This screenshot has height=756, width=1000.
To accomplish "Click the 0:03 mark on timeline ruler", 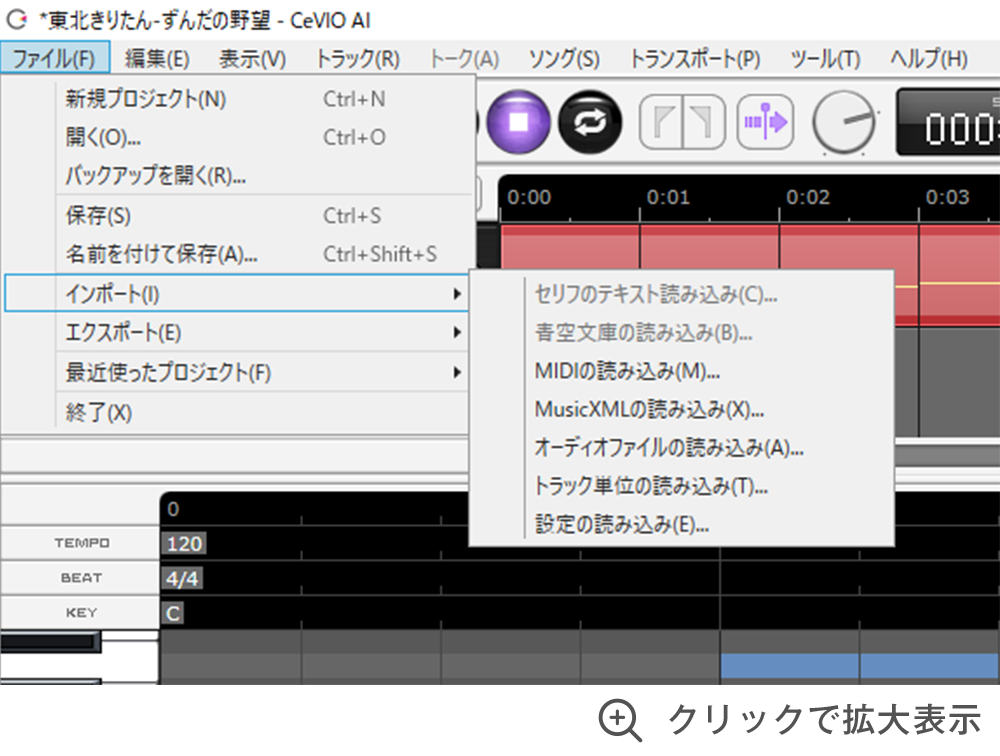I will 948,197.
